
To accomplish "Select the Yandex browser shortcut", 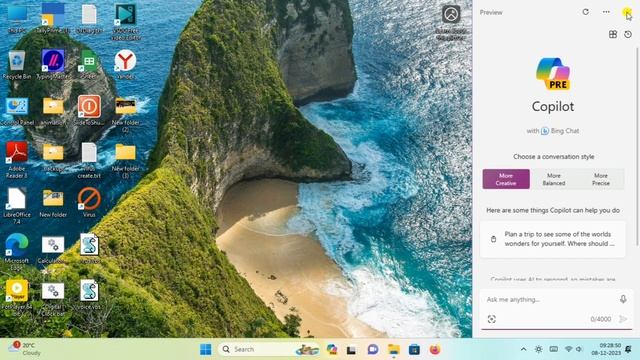I will [125, 64].
